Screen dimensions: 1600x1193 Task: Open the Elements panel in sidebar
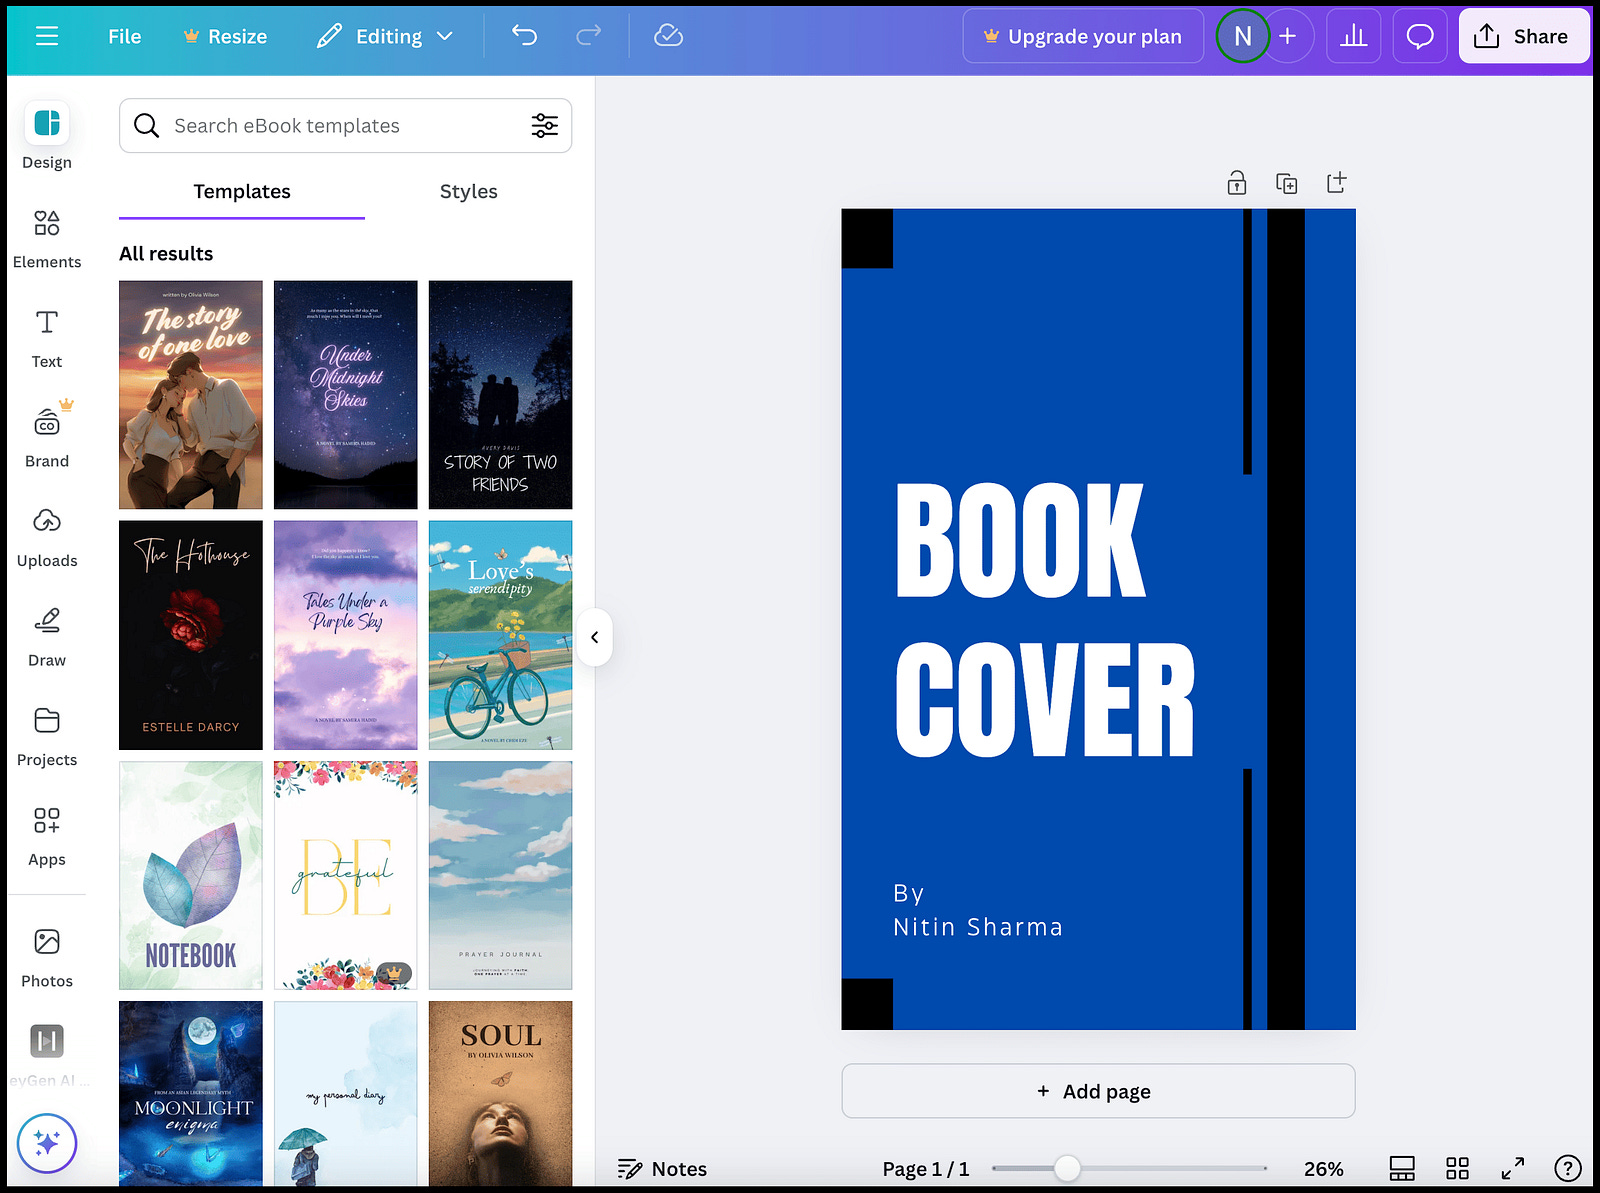tap(47, 240)
